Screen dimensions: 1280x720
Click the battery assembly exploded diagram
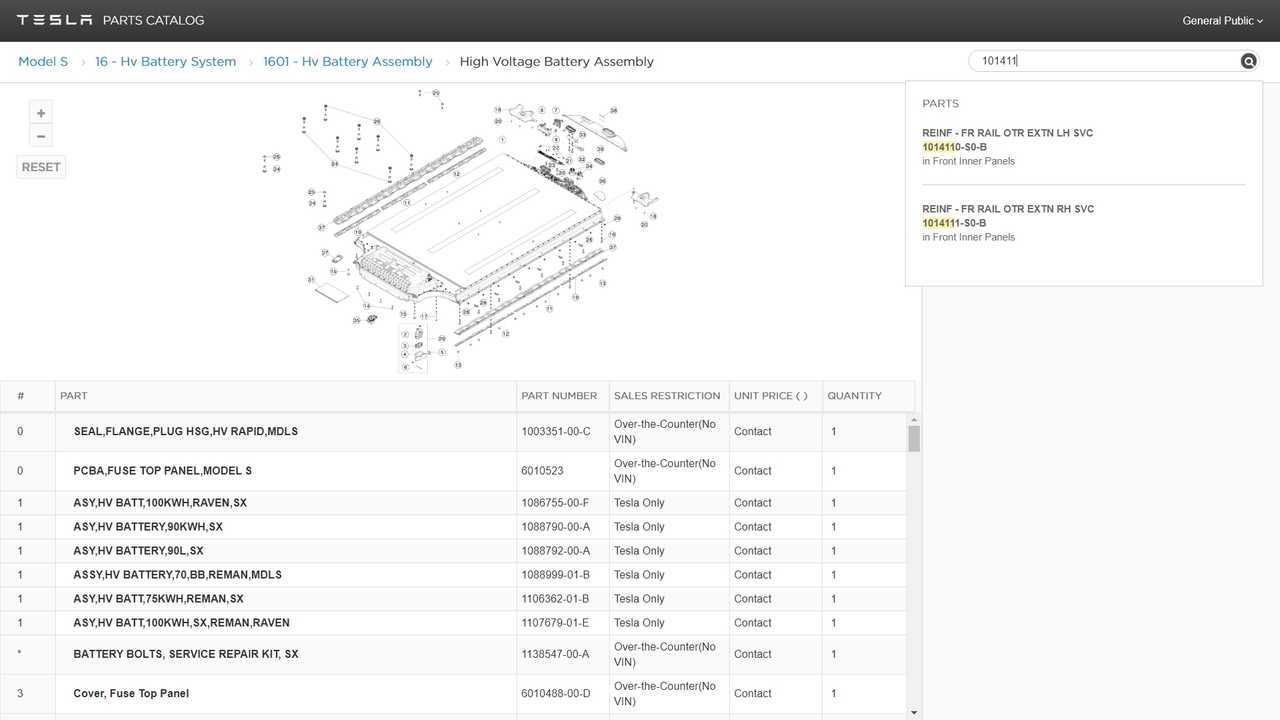point(460,230)
